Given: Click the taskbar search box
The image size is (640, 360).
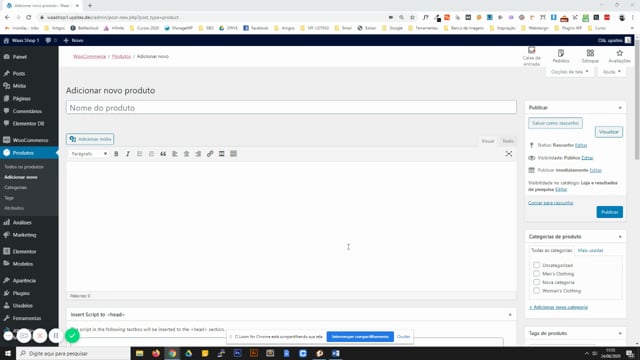Looking at the screenshot, I should coord(73,353).
